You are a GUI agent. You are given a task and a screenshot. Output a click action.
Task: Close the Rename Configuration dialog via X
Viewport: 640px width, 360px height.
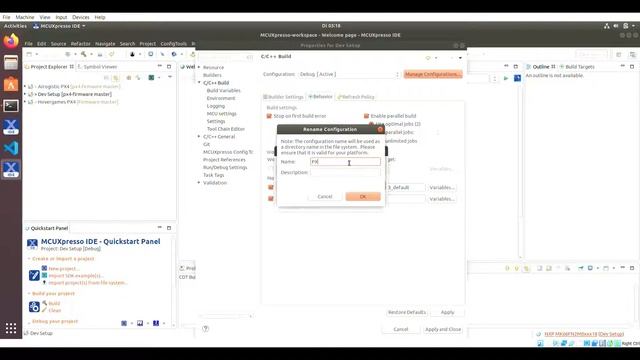(x=380, y=129)
